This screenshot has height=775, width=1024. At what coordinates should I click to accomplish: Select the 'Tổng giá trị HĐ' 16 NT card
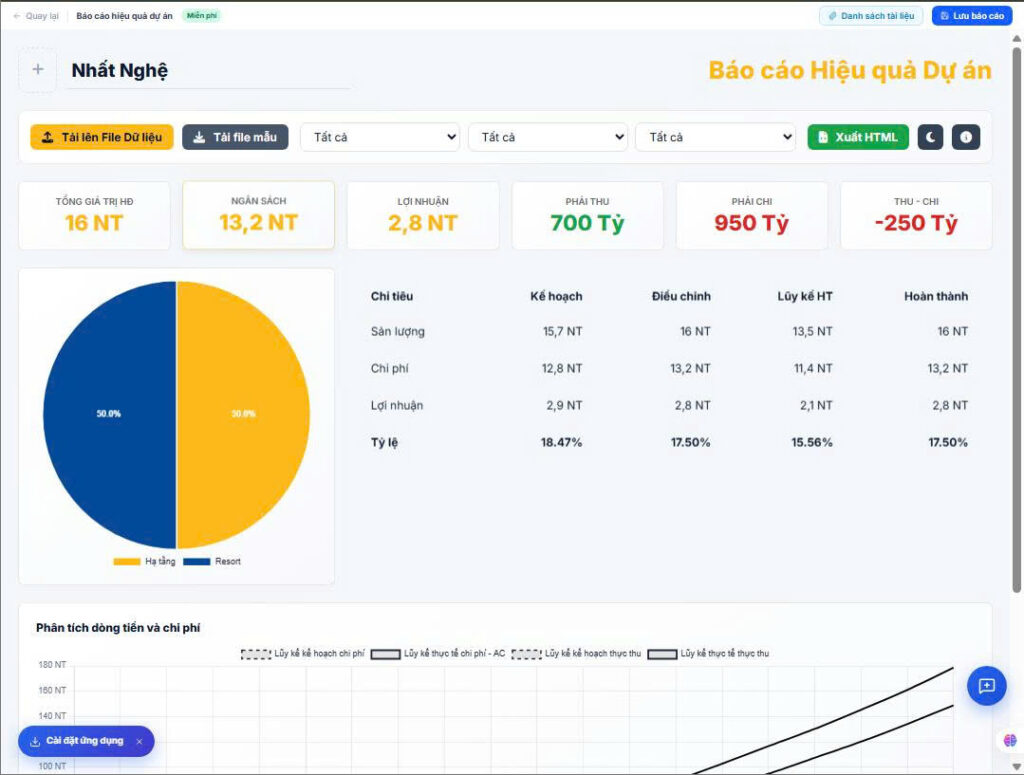95,215
